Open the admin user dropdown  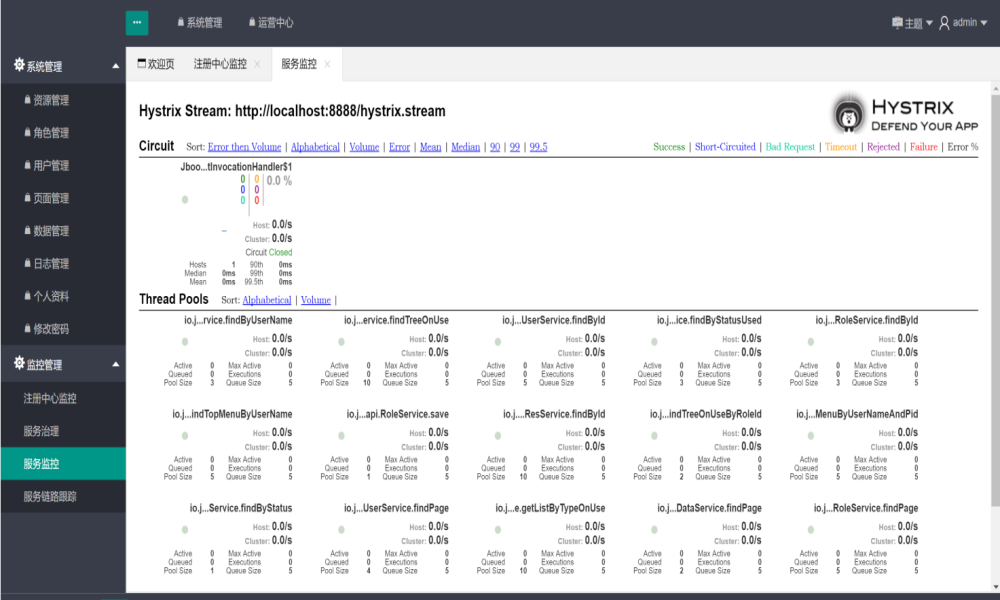coord(963,23)
